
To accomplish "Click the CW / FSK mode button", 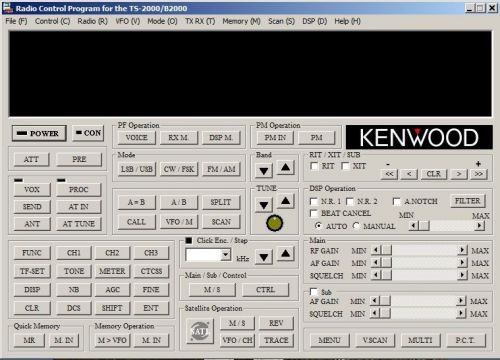I will pyautogui.click(x=179, y=169).
